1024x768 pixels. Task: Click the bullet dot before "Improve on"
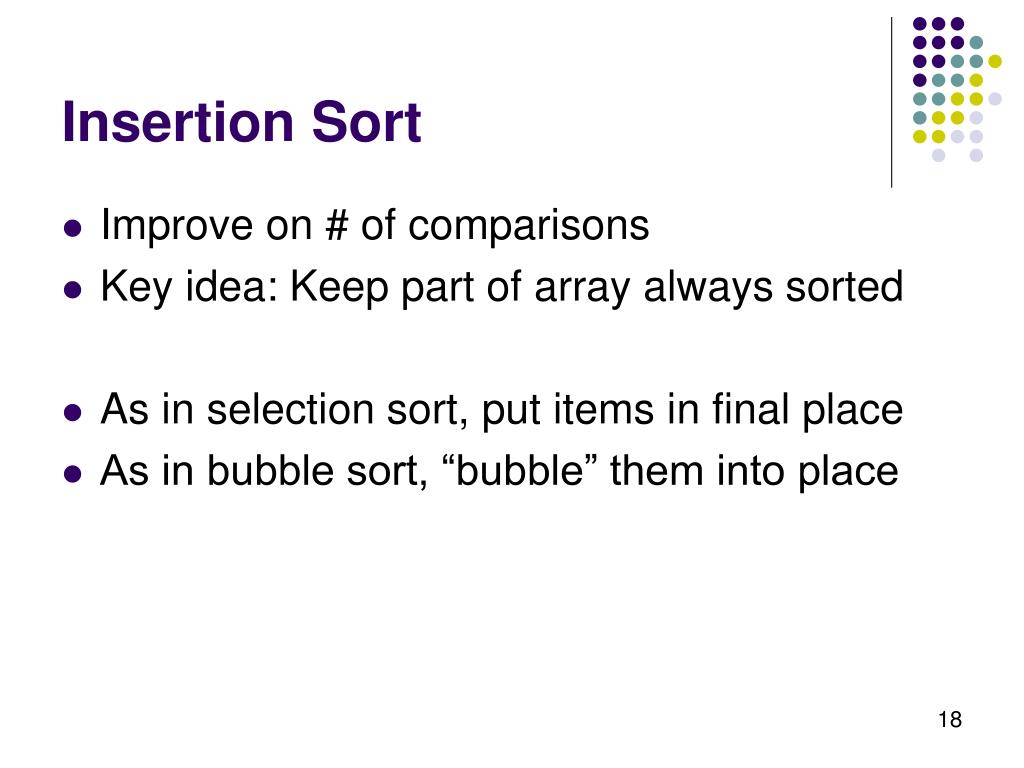pyautogui.click(x=73, y=229)
